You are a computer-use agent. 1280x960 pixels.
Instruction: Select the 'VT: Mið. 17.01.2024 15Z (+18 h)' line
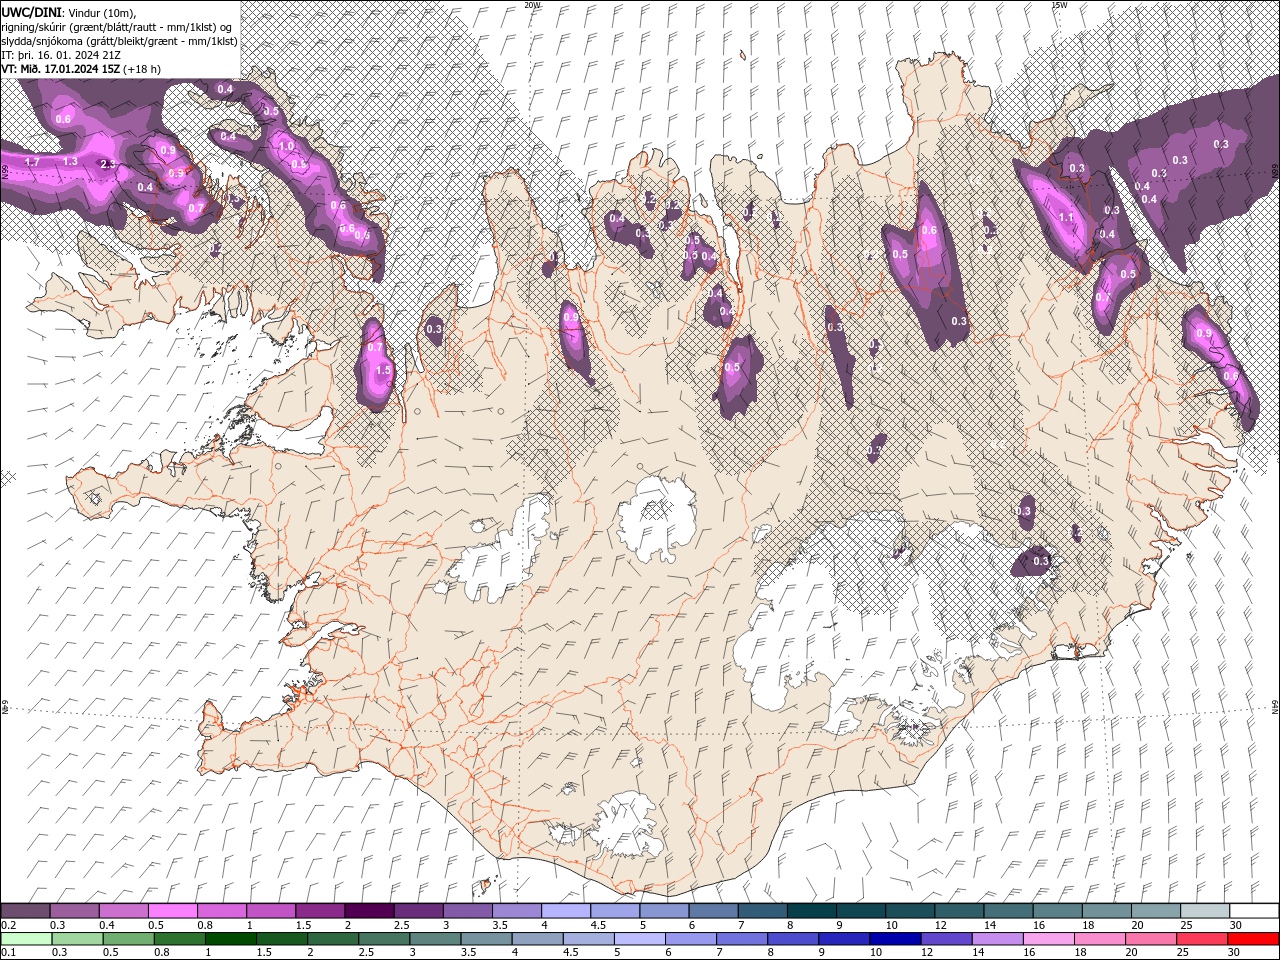point(81,69)
